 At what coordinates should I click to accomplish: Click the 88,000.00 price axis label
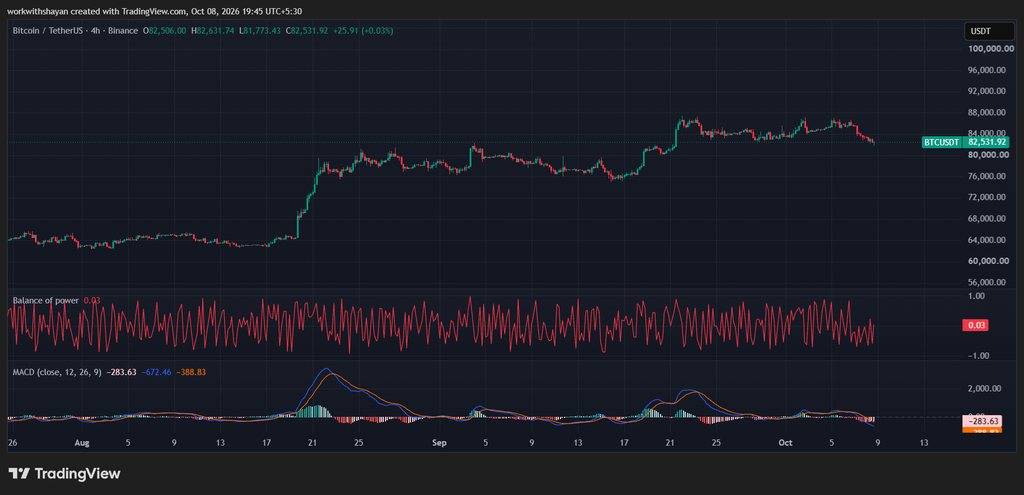[989, 112]
